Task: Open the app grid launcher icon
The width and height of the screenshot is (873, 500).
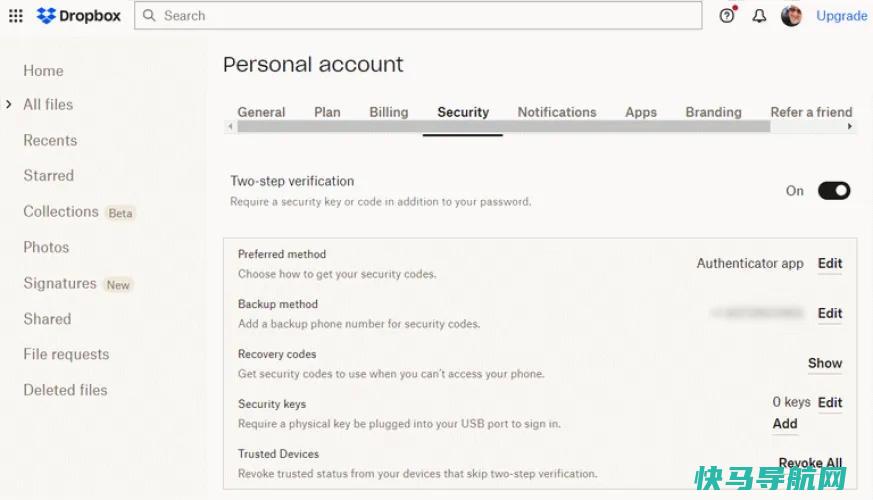Action: (16, 16)
